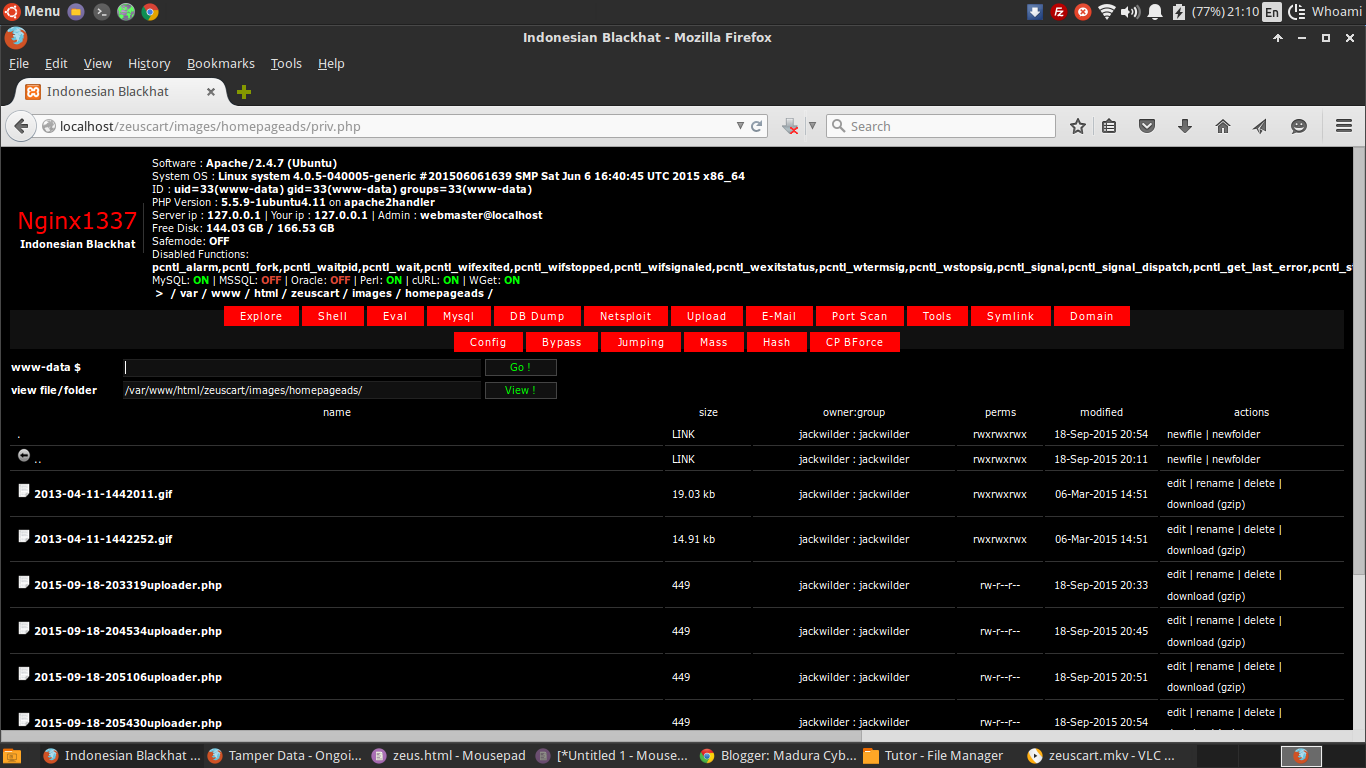The height and width of the screenshot is (768, 1366).
Task: Open dropdown beside blocked-plugin icon
Action: [x=812, y=126]
